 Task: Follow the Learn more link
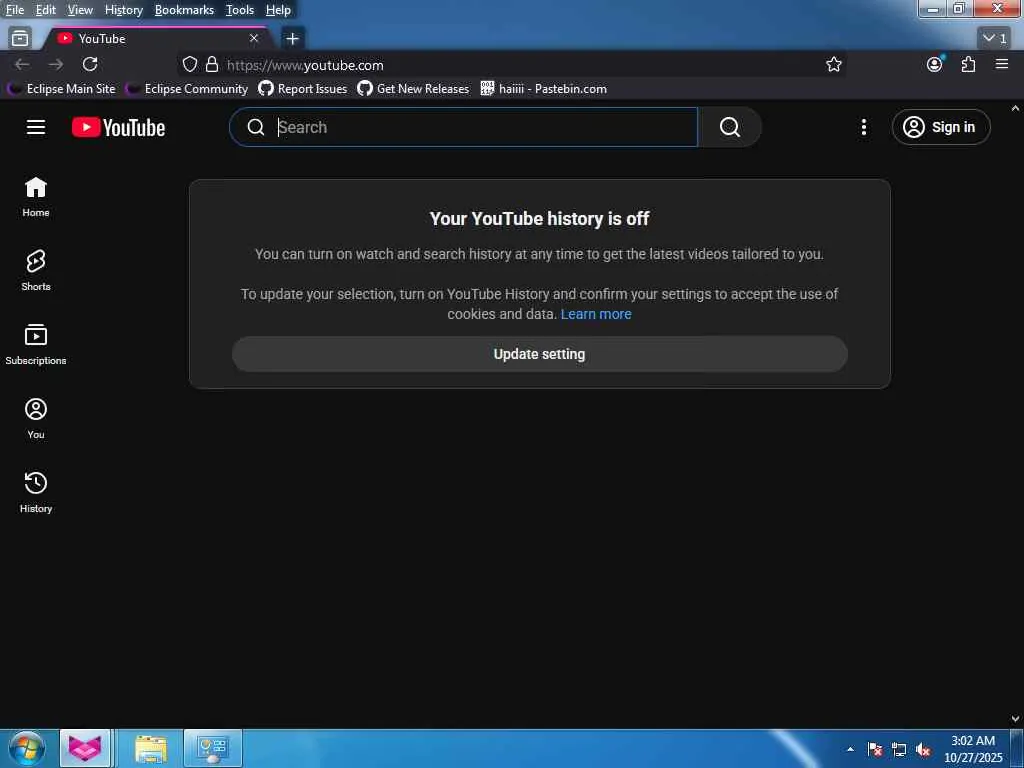pos(596,314)
